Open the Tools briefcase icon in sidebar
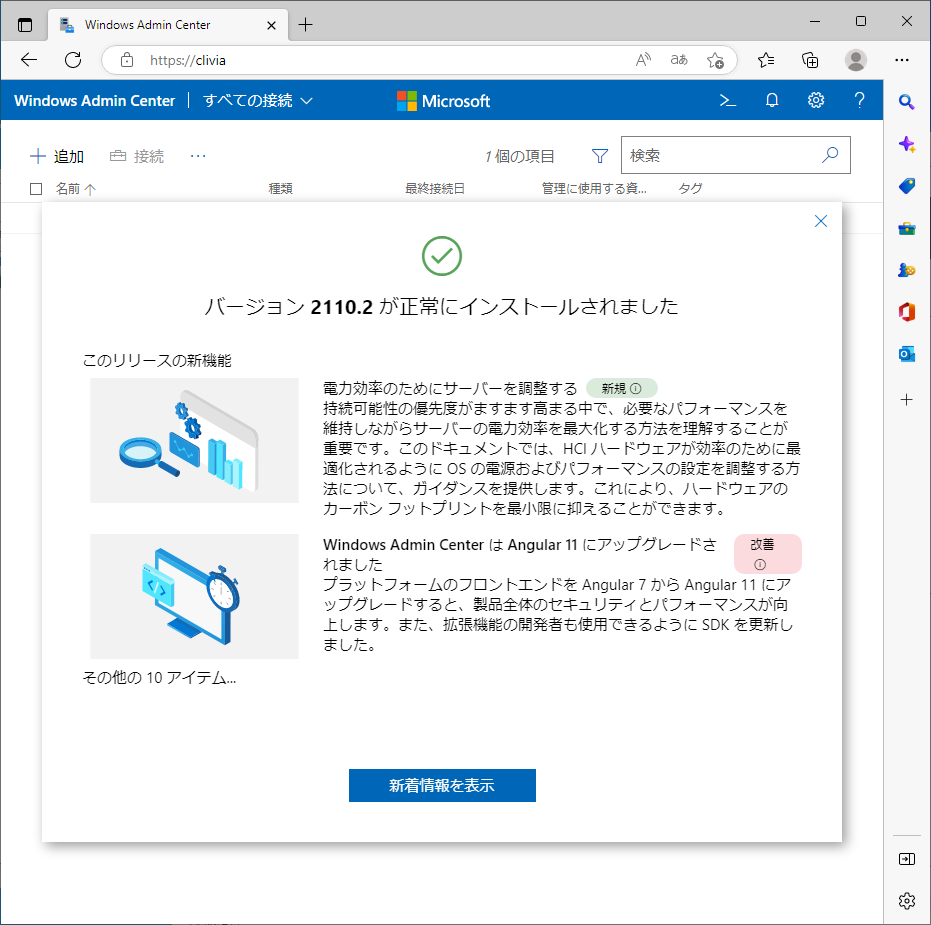Screen dimensions: 931x925 click(x=906, y=229)
